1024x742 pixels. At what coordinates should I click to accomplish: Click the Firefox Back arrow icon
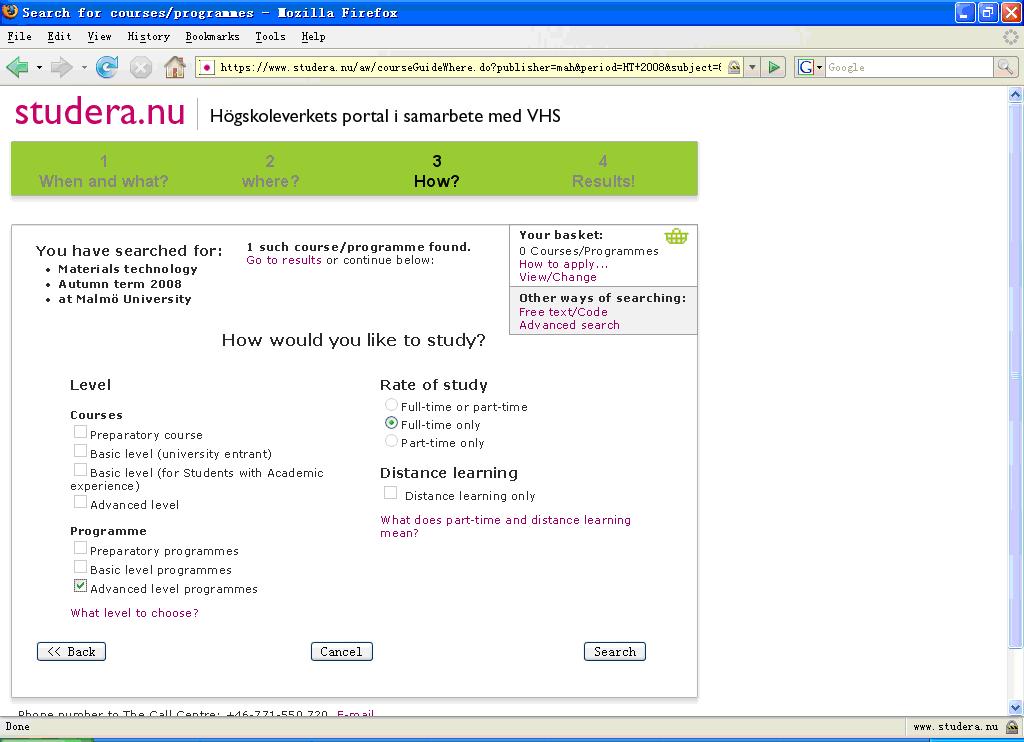coord(17,67)
